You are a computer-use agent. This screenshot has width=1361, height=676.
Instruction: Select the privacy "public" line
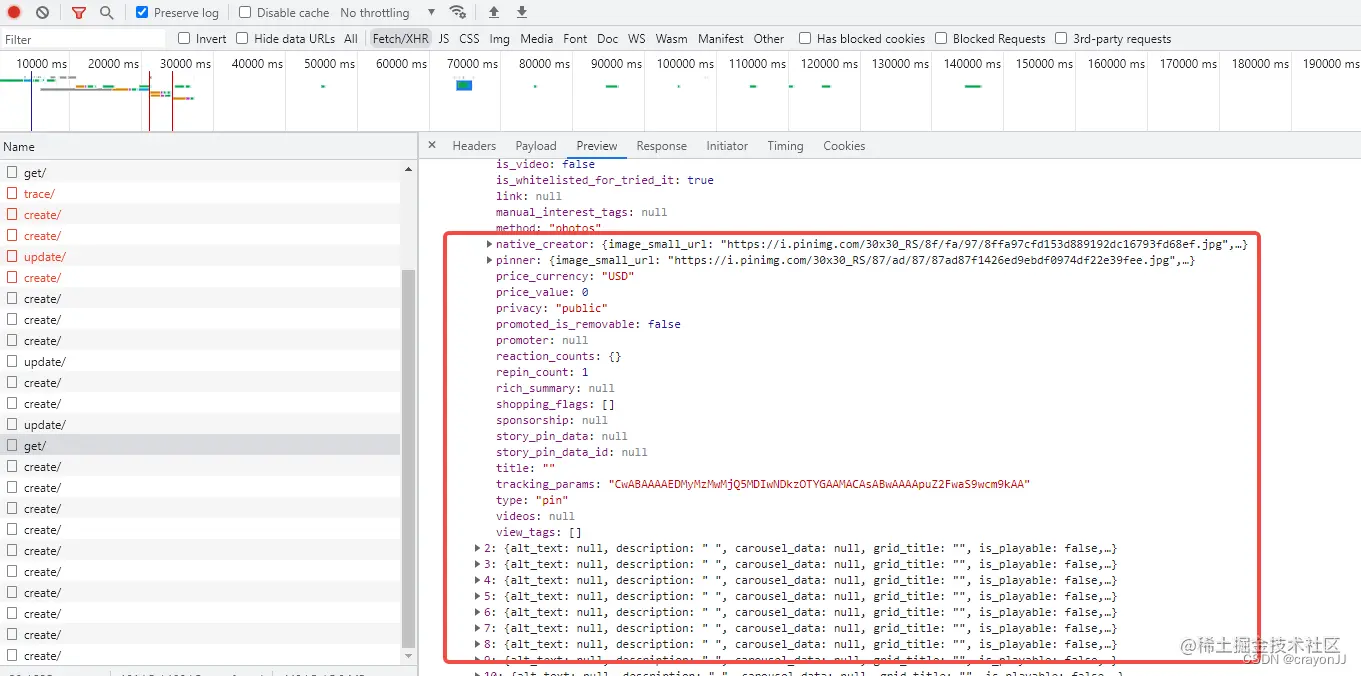(x=552, y=308)
